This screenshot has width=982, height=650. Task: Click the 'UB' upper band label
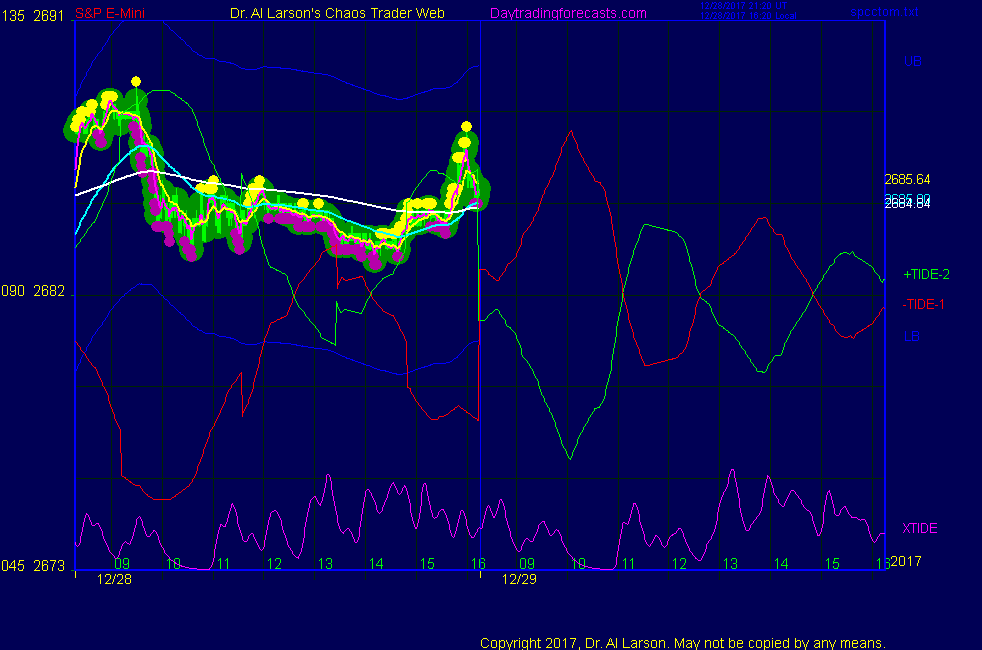click(912, 61)
